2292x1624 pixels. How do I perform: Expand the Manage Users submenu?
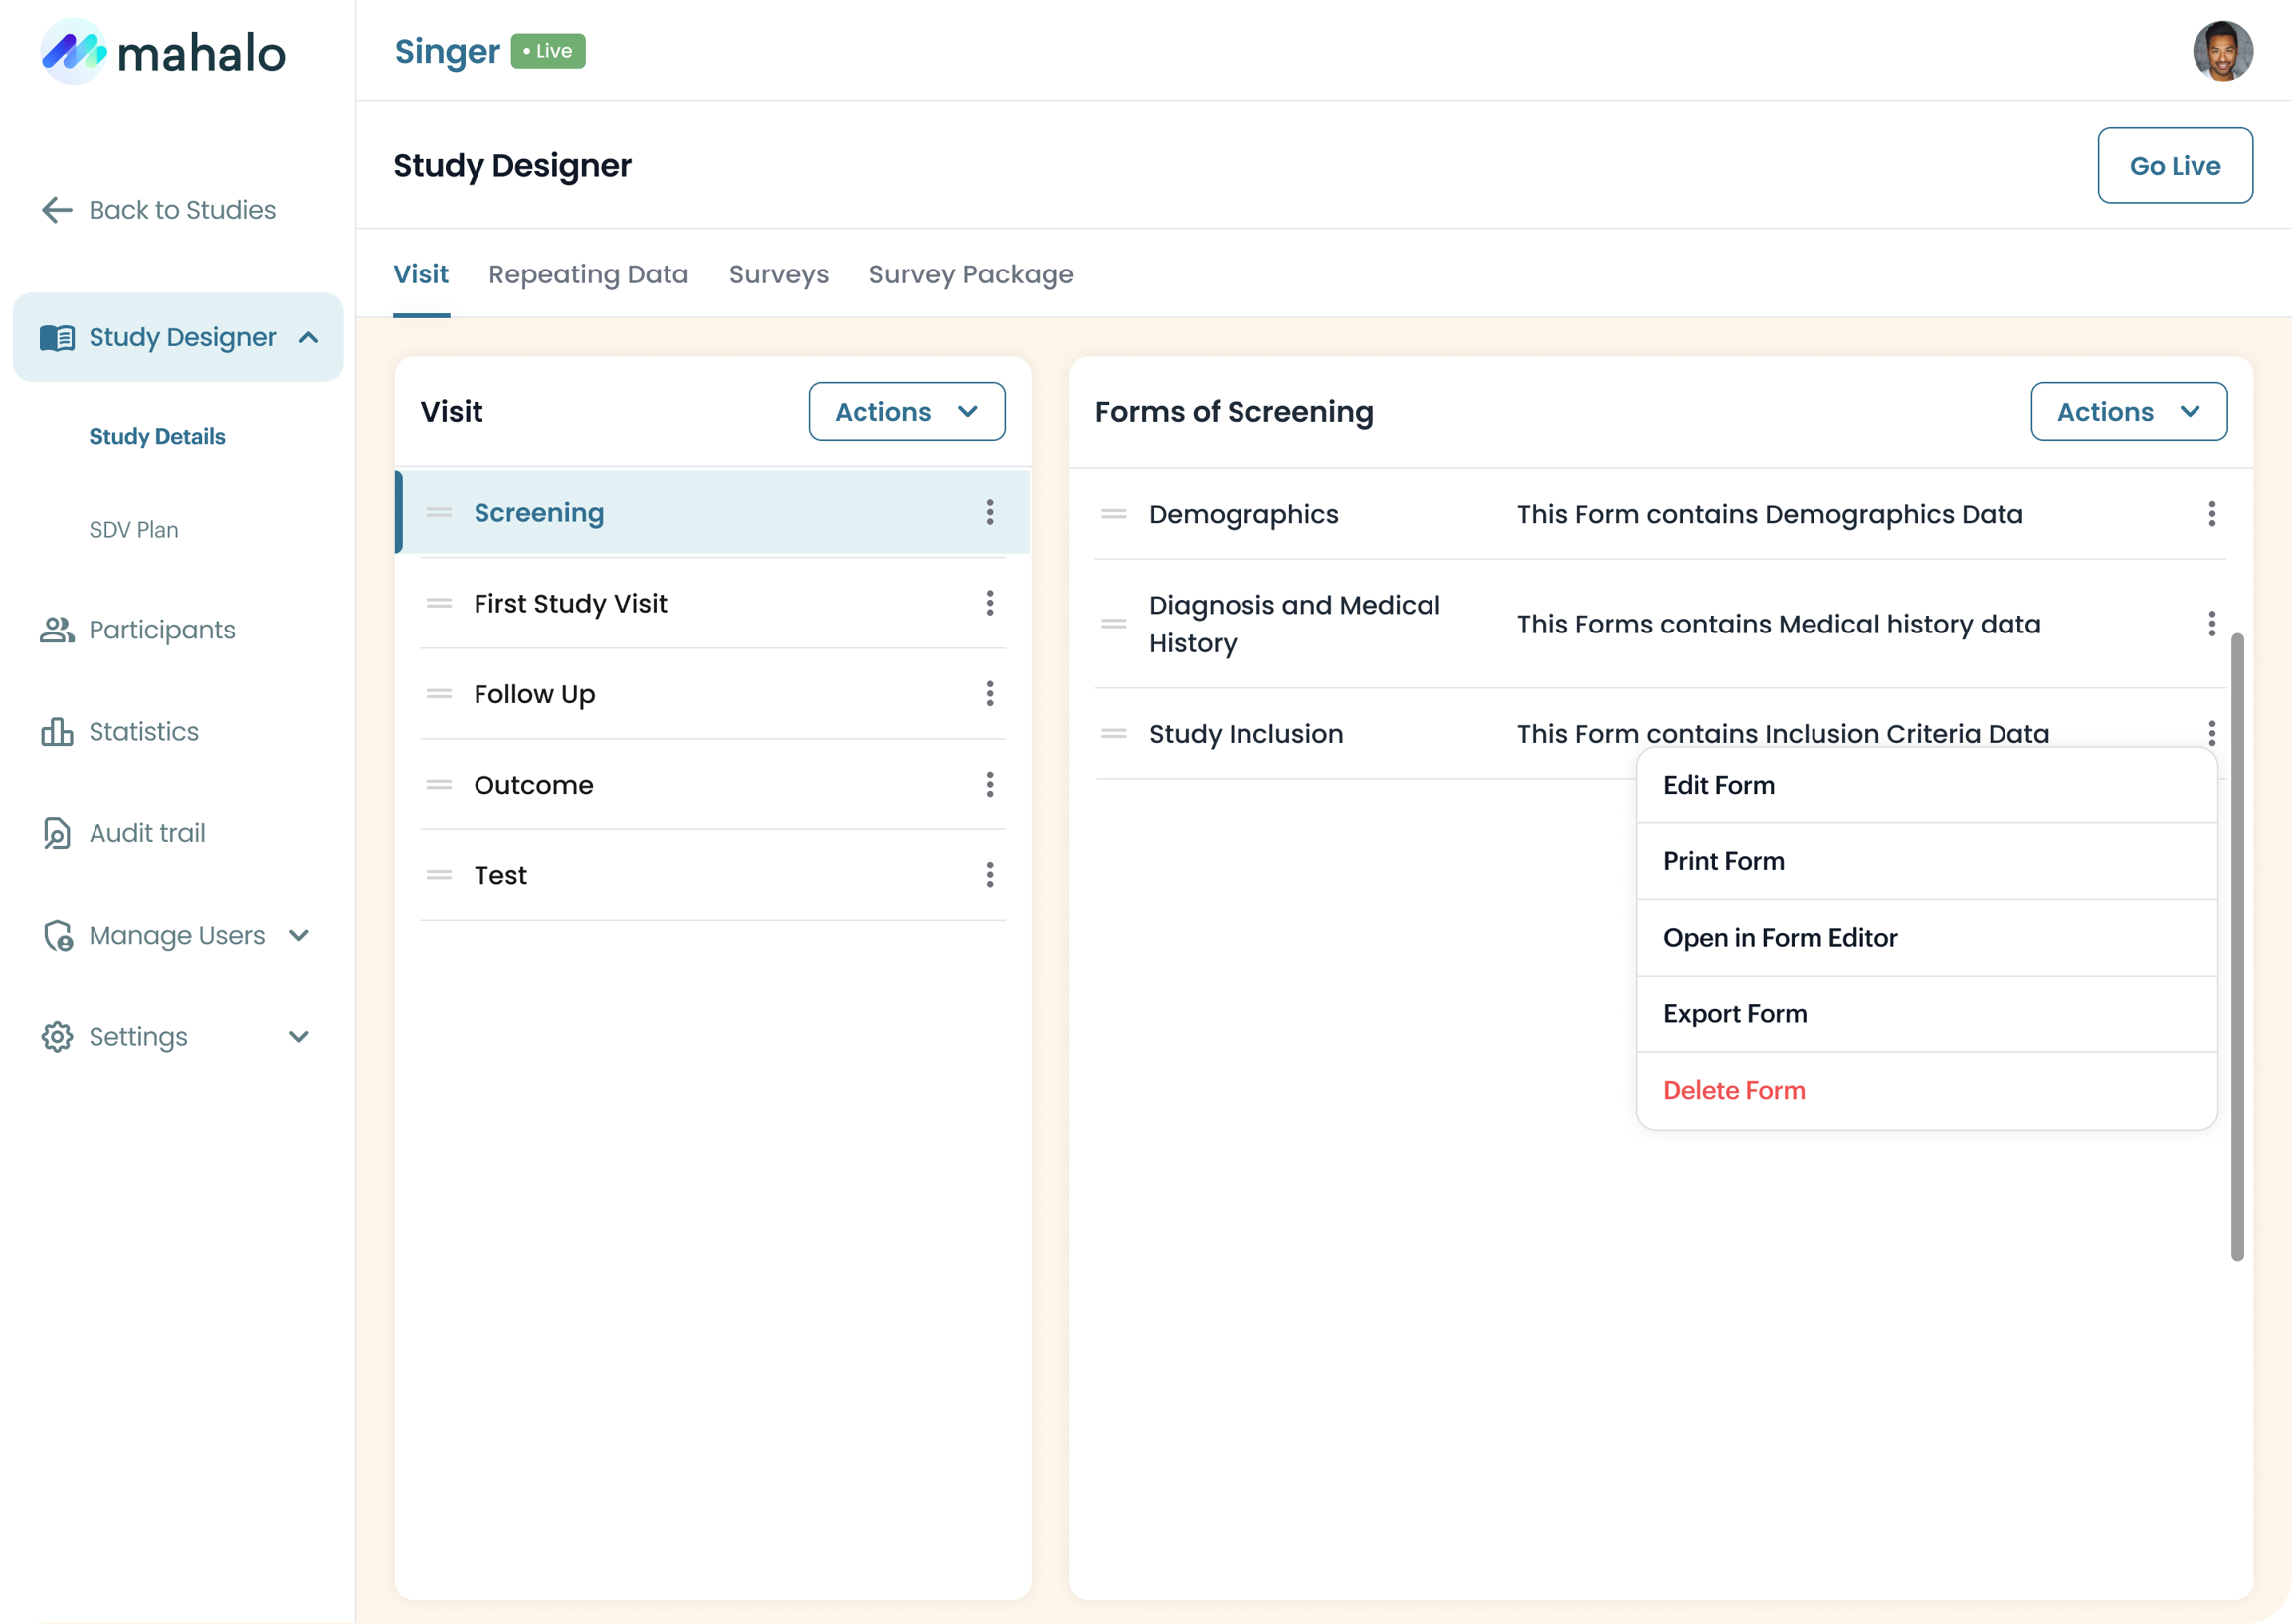tap(299, 935)
